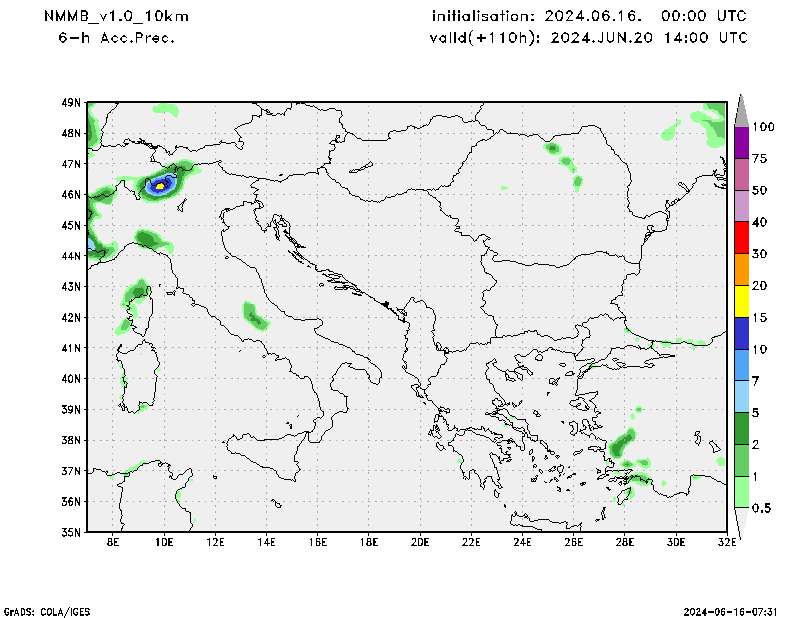Click the purple 75-100 legend color band
This screenshot has width=800, height=618.
click(x=742, y=142)
